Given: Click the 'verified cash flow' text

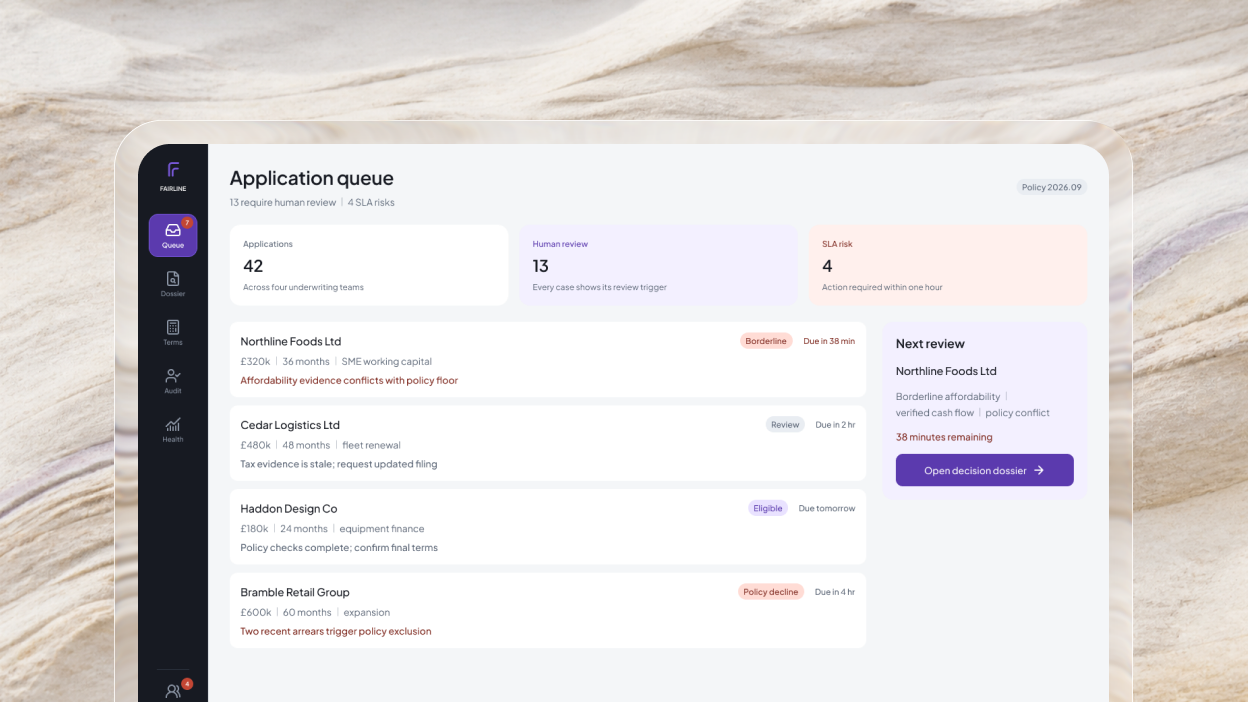Looking at the screenshot, I should coord(935,413).
